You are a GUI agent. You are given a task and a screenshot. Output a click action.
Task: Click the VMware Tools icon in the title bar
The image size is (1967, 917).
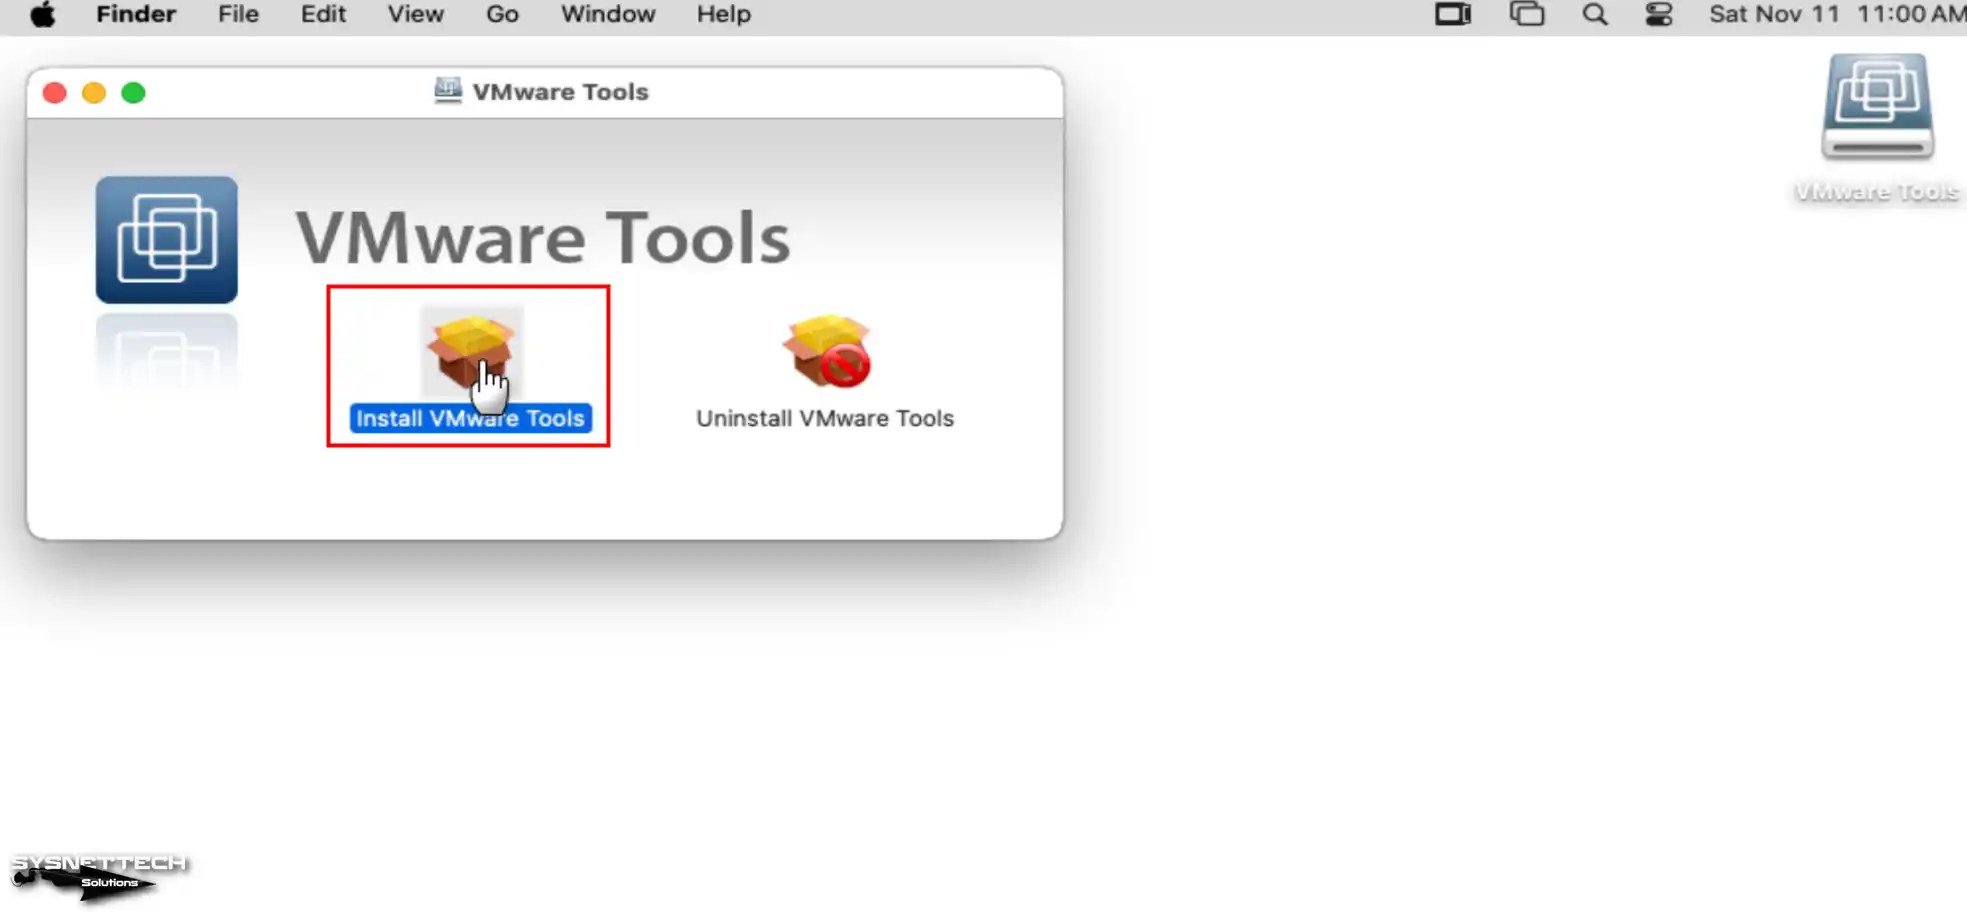447,90
